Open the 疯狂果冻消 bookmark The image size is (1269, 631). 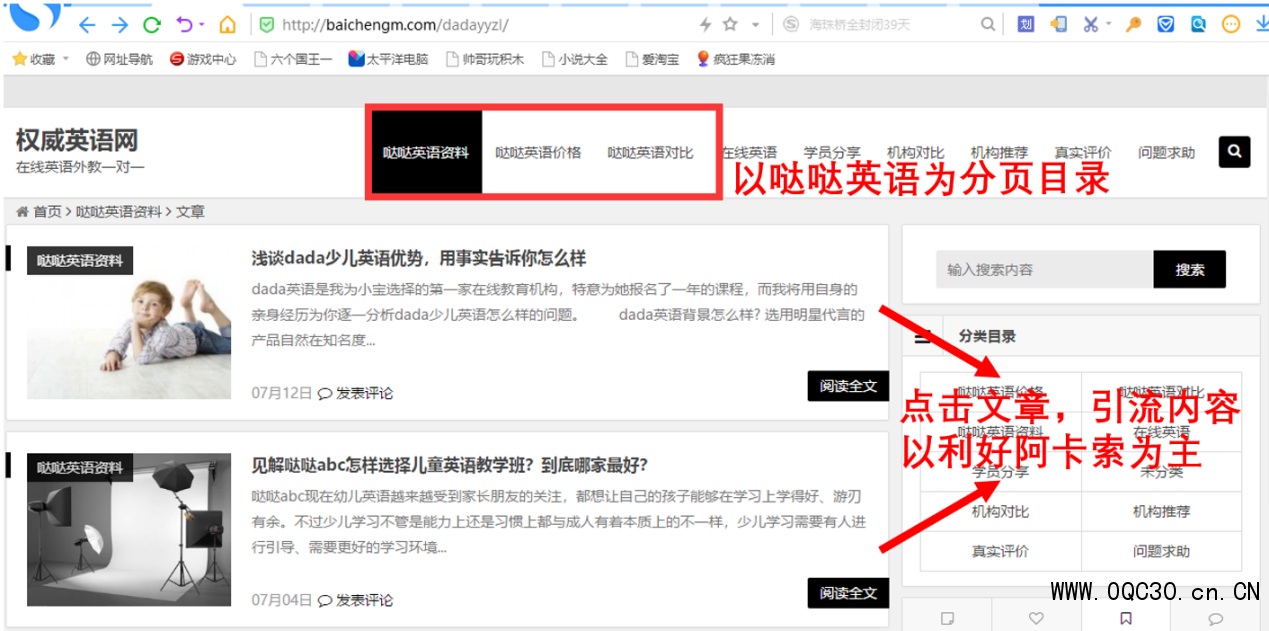(x=736, y=59)
